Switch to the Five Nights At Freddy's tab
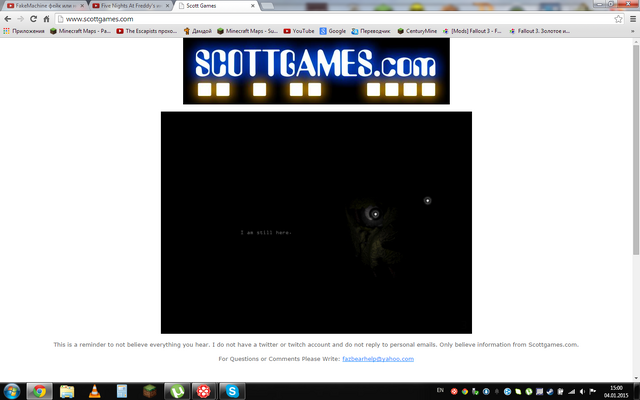This screenshot has width=640, height=400. (131, 6)
